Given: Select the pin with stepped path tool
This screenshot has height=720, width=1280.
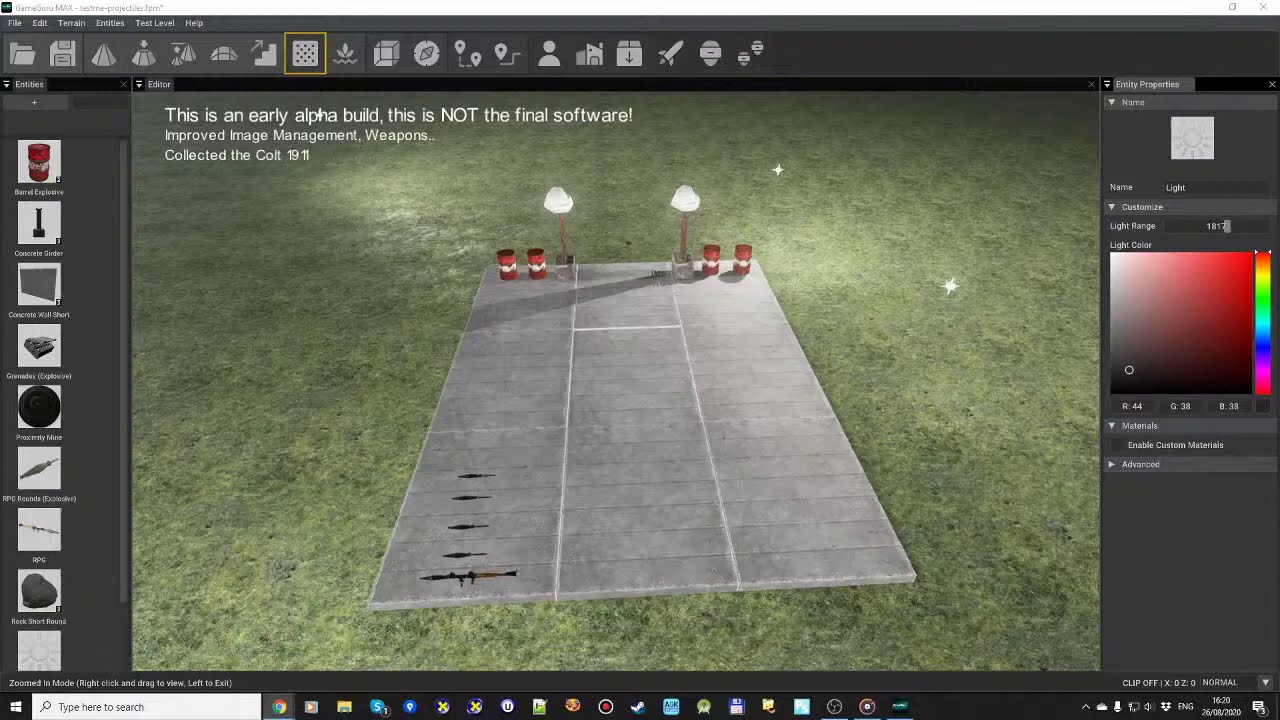Looking at the screenshot, I should [x=507, y=53].
